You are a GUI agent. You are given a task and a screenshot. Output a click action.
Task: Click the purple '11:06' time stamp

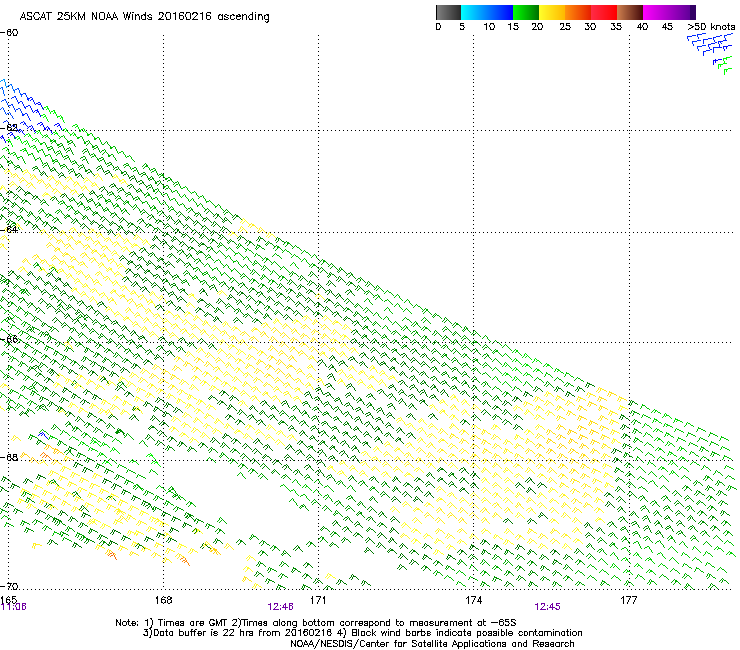point(13,607)
